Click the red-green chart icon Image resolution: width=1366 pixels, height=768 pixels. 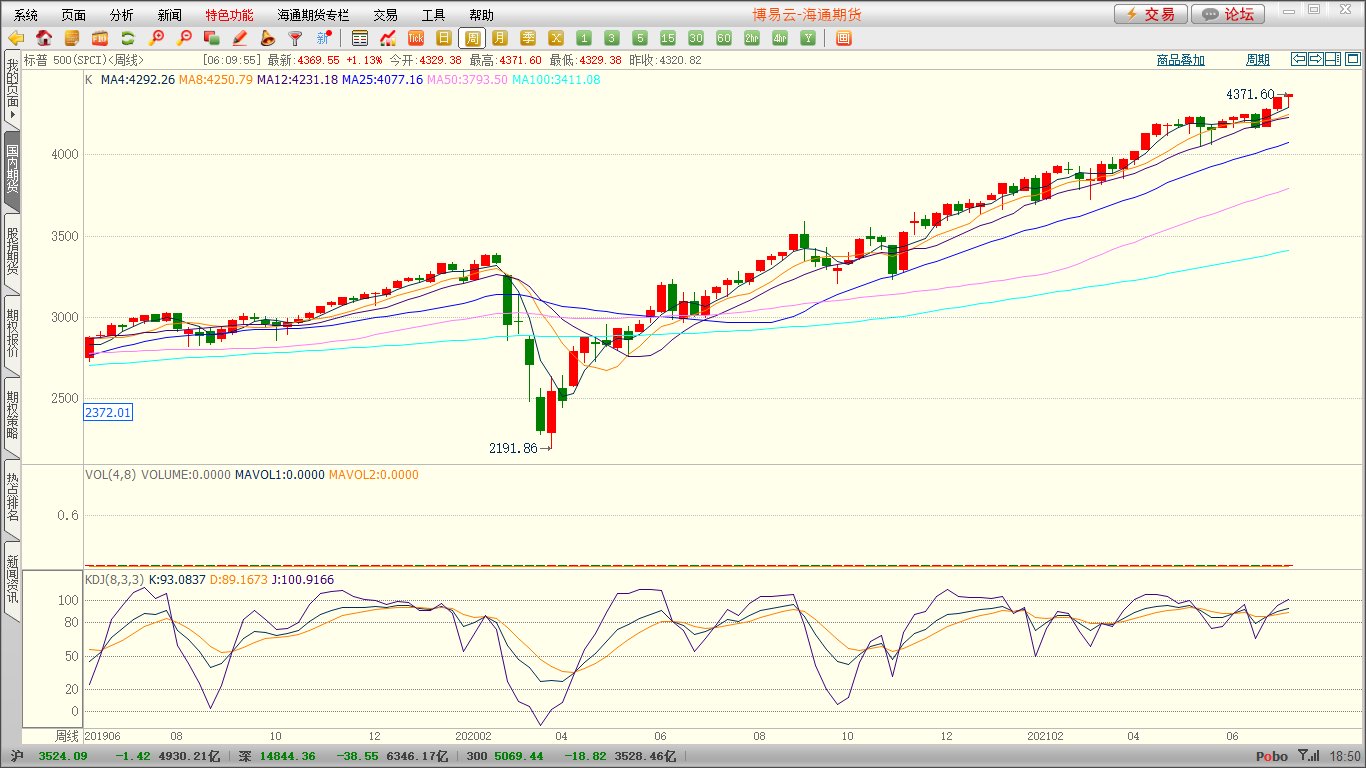[x=388, y=38]
